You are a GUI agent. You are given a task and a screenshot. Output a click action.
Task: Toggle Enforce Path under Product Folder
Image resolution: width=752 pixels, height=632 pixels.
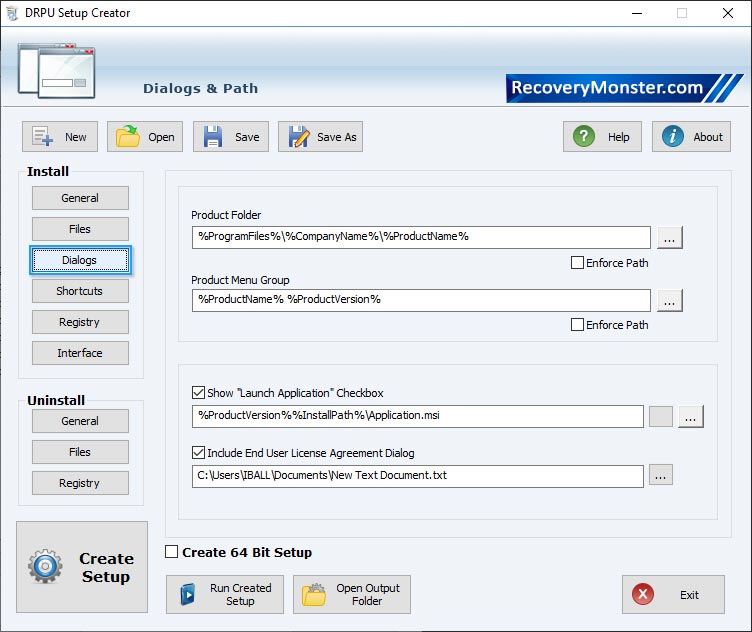(577, 263)
